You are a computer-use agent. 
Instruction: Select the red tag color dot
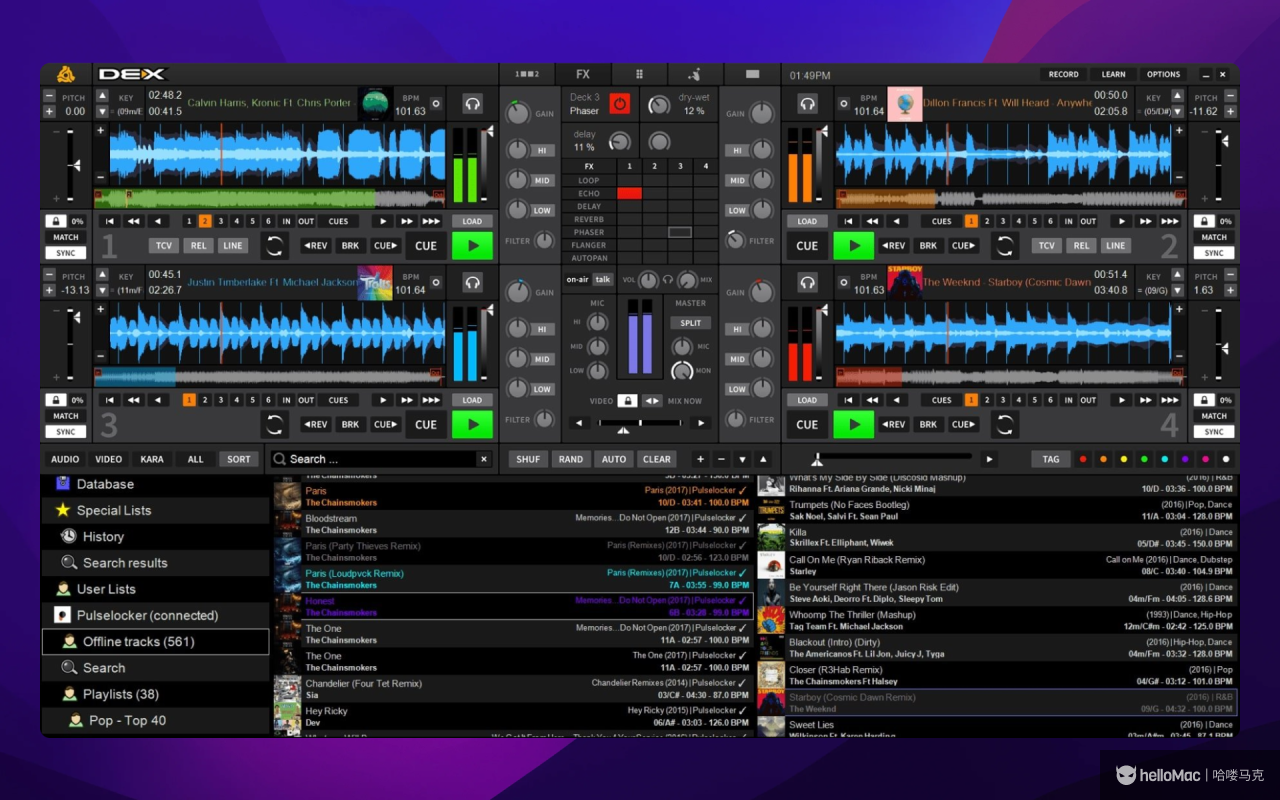click(1082, 459)
